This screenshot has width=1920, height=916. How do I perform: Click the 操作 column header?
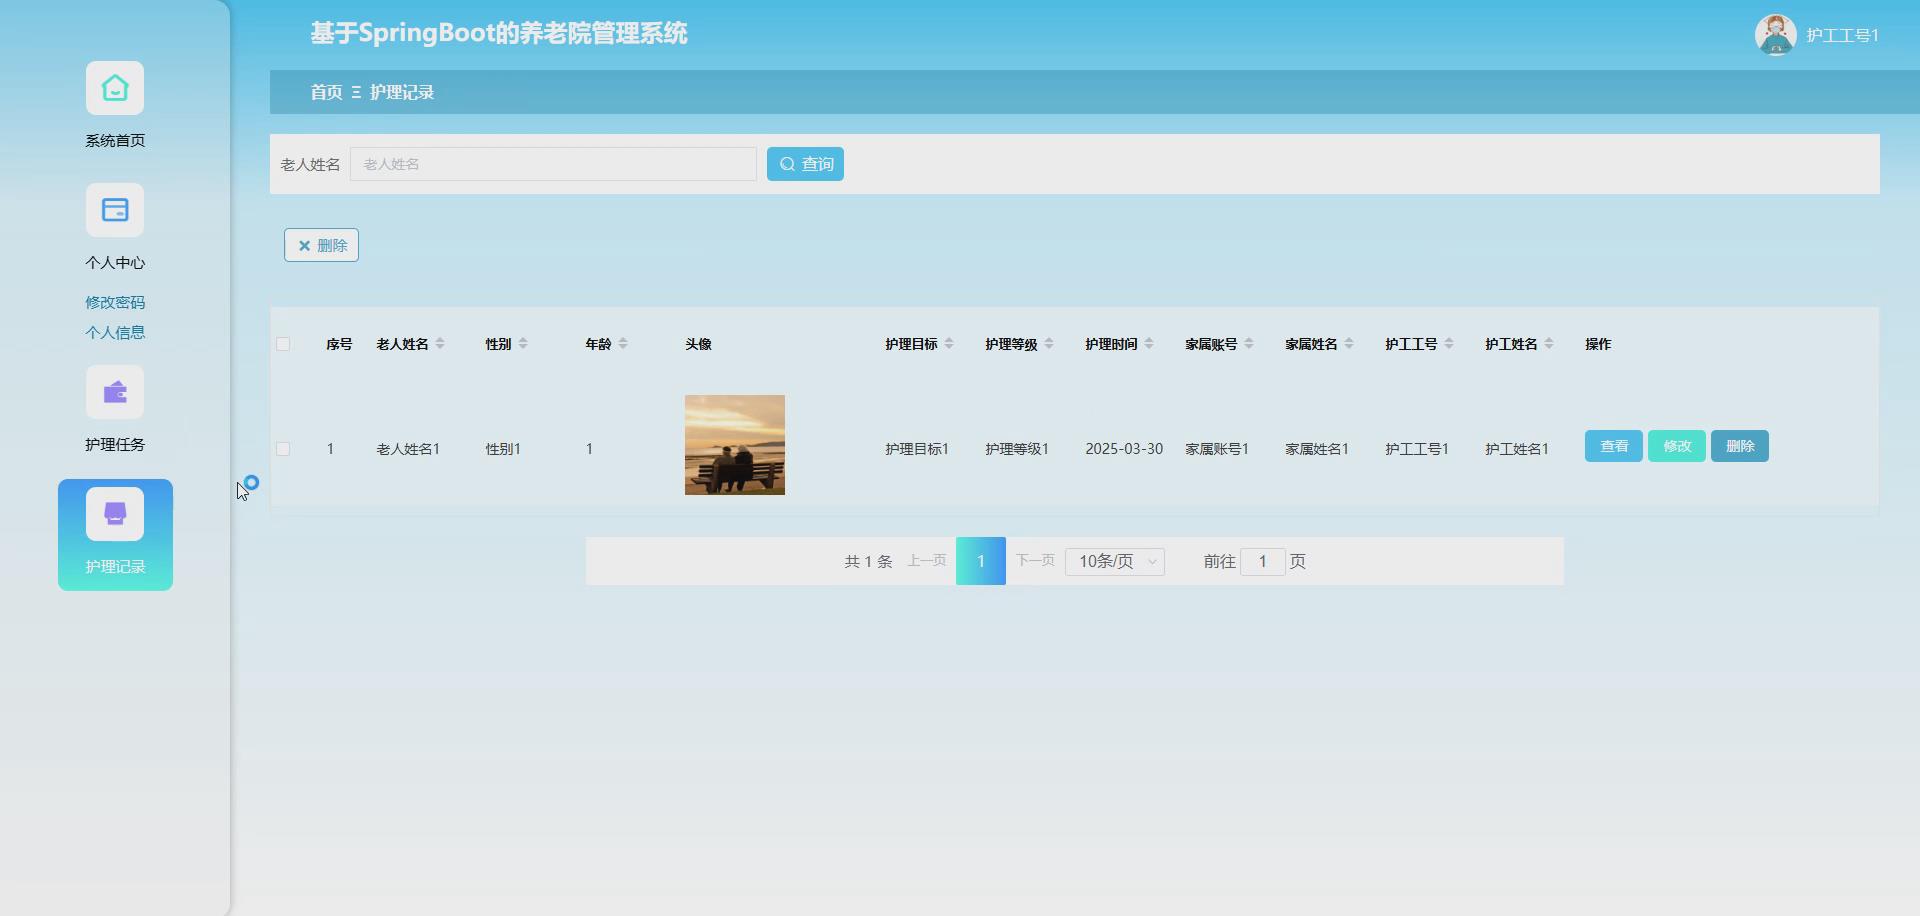[1598, 344]
